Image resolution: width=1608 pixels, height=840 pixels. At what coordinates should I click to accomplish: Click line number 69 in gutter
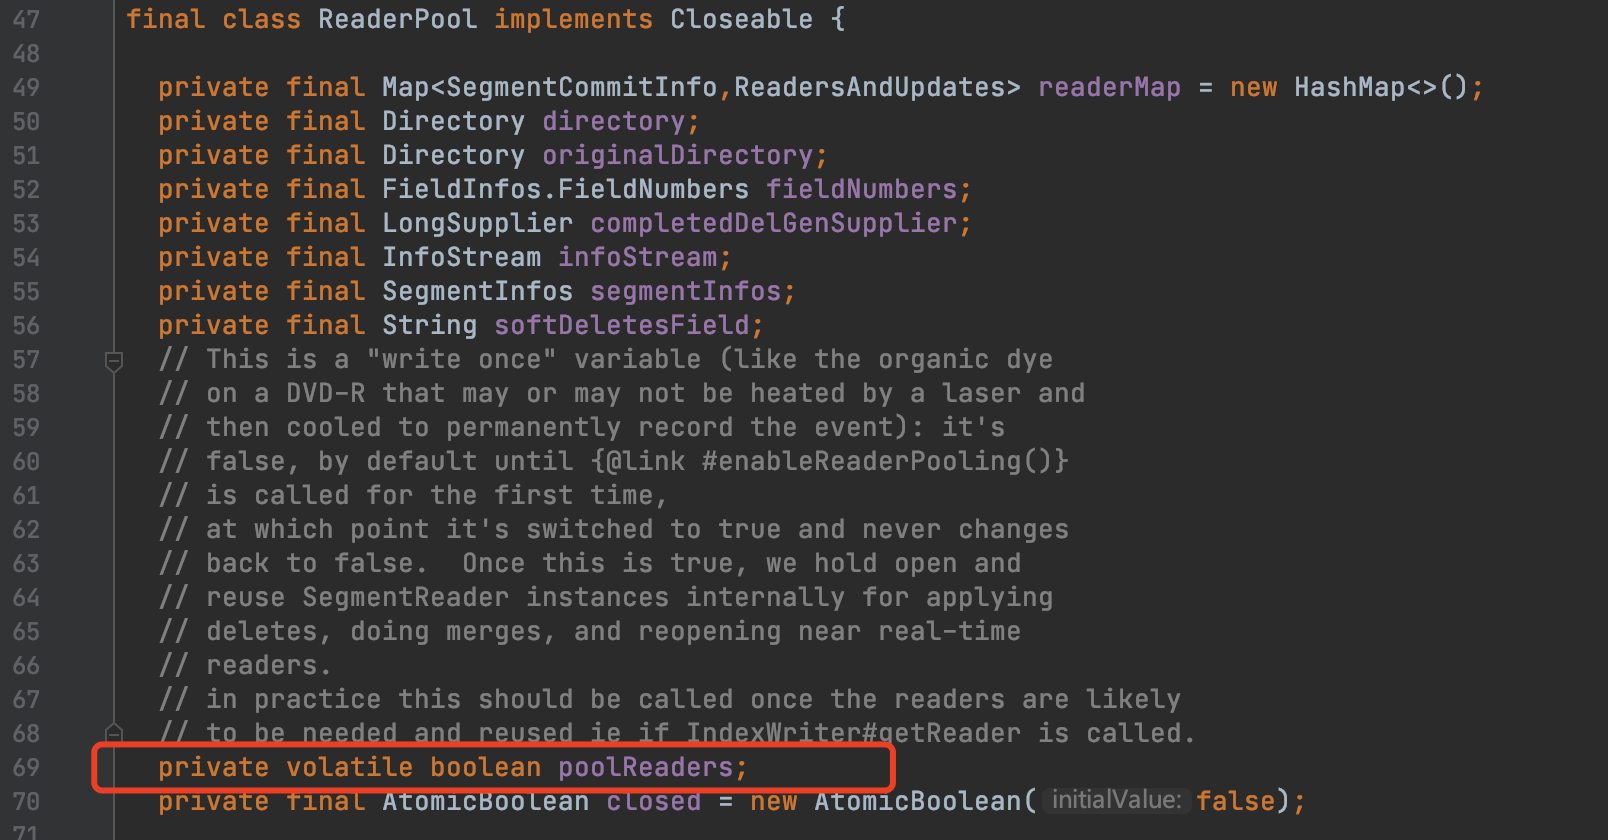[26, 768]
